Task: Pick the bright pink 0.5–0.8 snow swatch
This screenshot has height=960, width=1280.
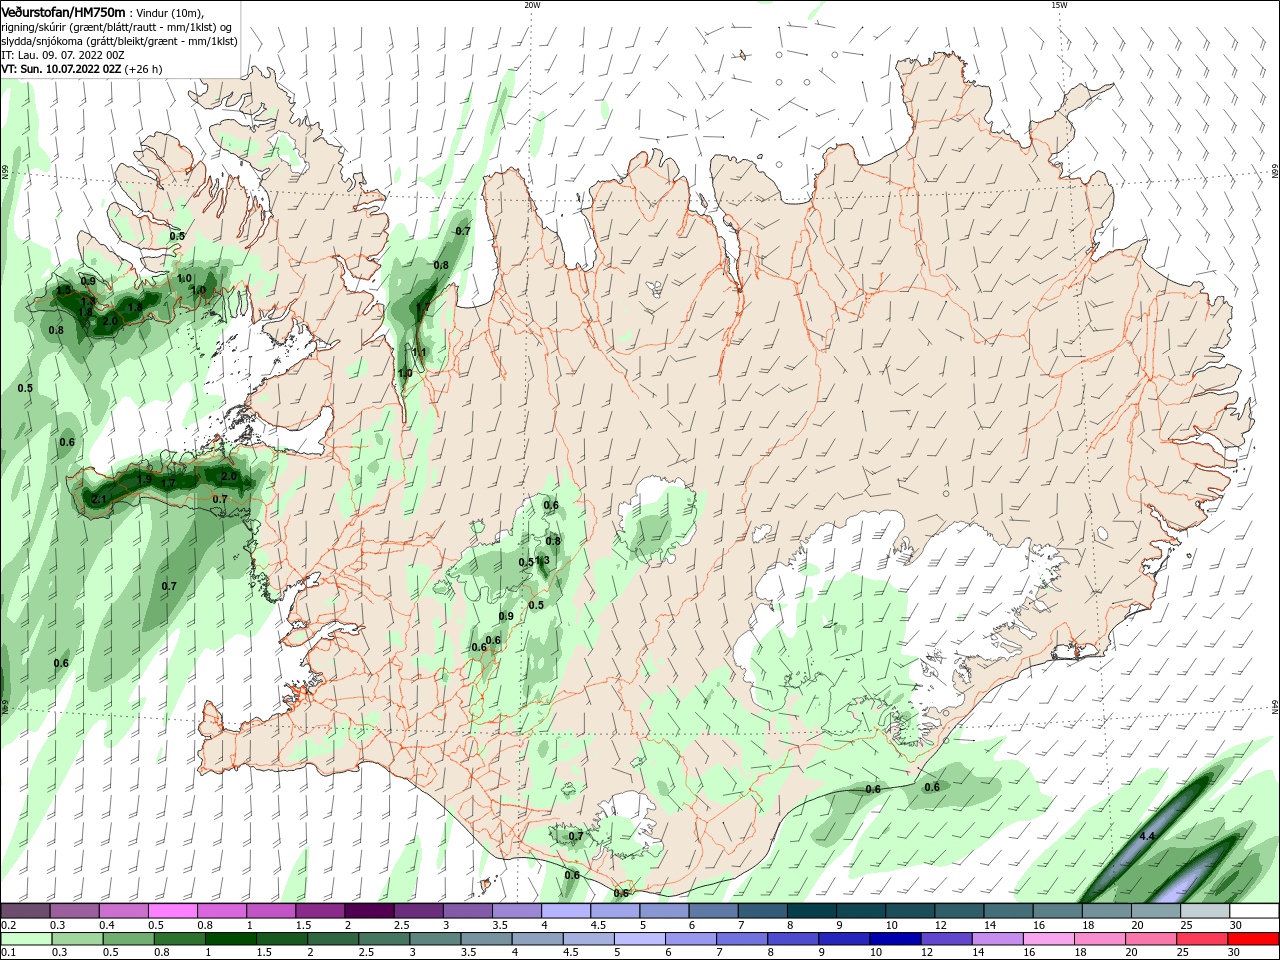Action: 174,911
